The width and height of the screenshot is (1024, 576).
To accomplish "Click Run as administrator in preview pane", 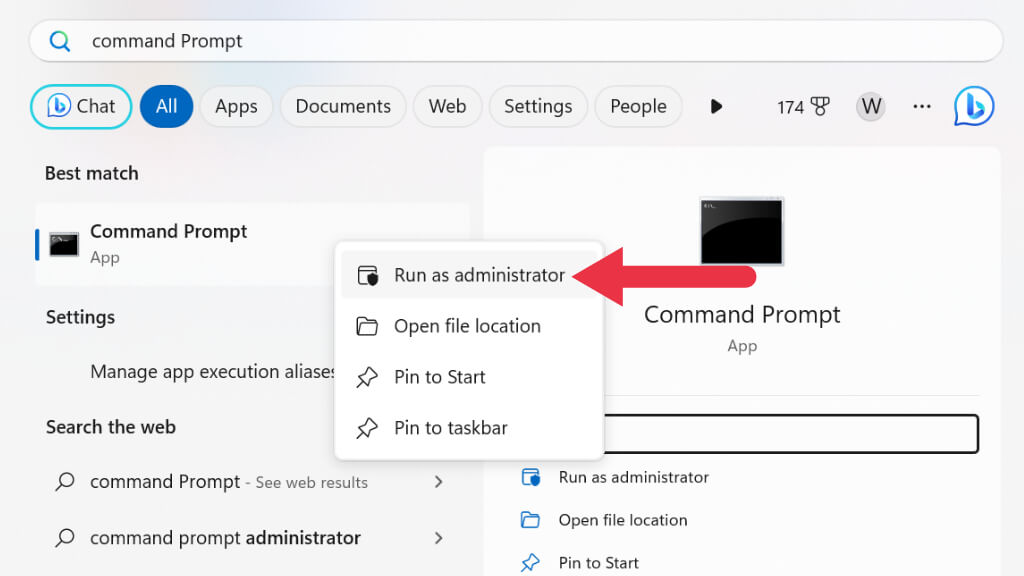I will 633,477.
